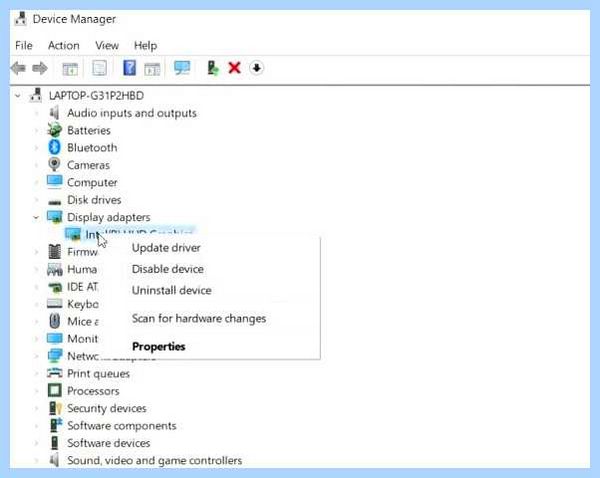
Task: Expand the Batteries category arrow
Action: pyautogui.click(x=37, y=131)
